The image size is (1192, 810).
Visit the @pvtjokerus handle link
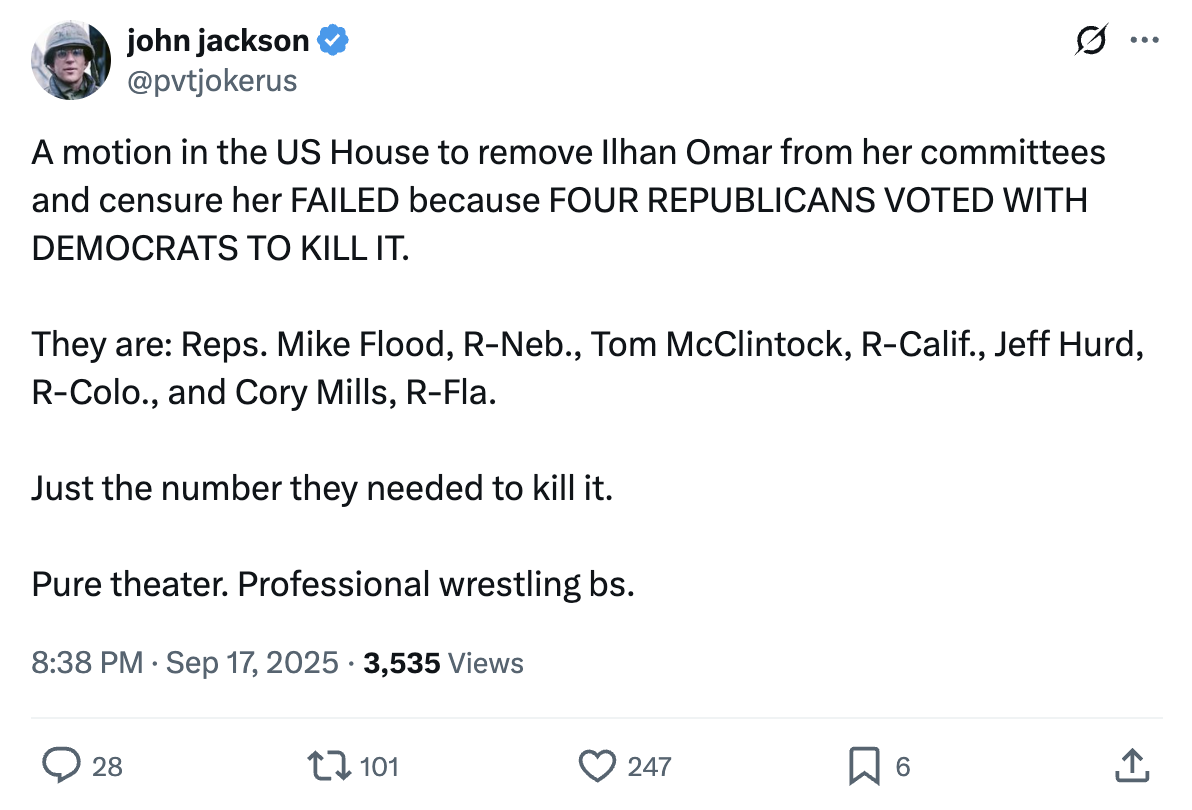click(x=212, y=80)
